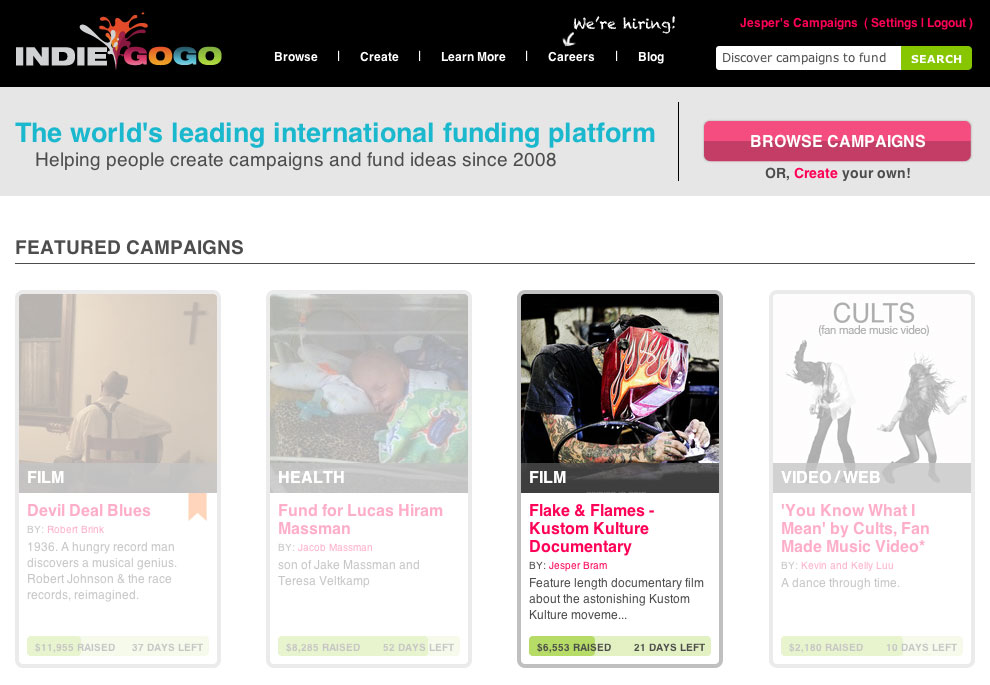The image size is (990, 685).
Task: Visit the Blog link in the header
Action: click(x=651, y=57)
